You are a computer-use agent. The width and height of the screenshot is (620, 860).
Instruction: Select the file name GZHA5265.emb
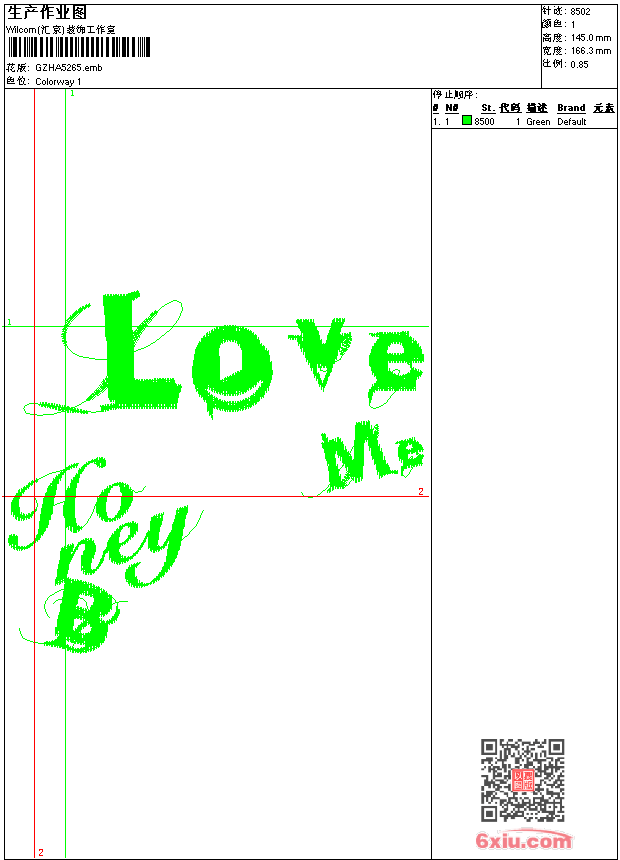[68, 68]
